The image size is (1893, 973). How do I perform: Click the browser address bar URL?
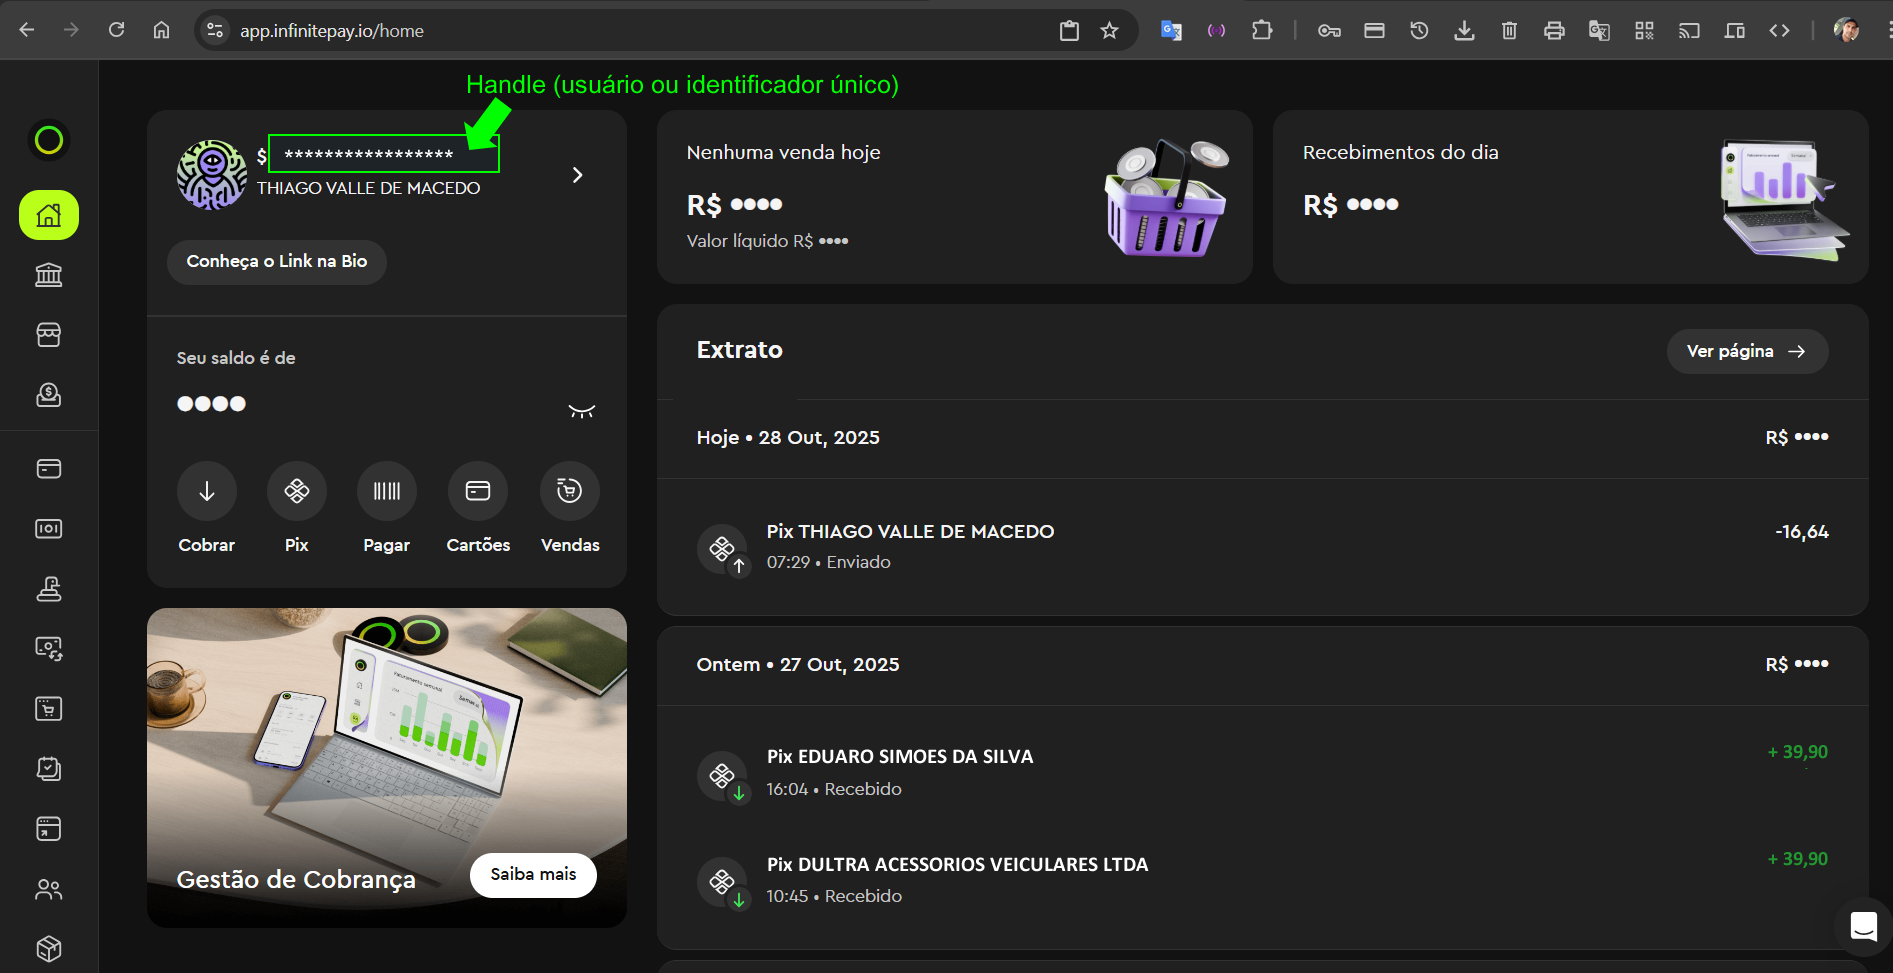coord(332,31)
